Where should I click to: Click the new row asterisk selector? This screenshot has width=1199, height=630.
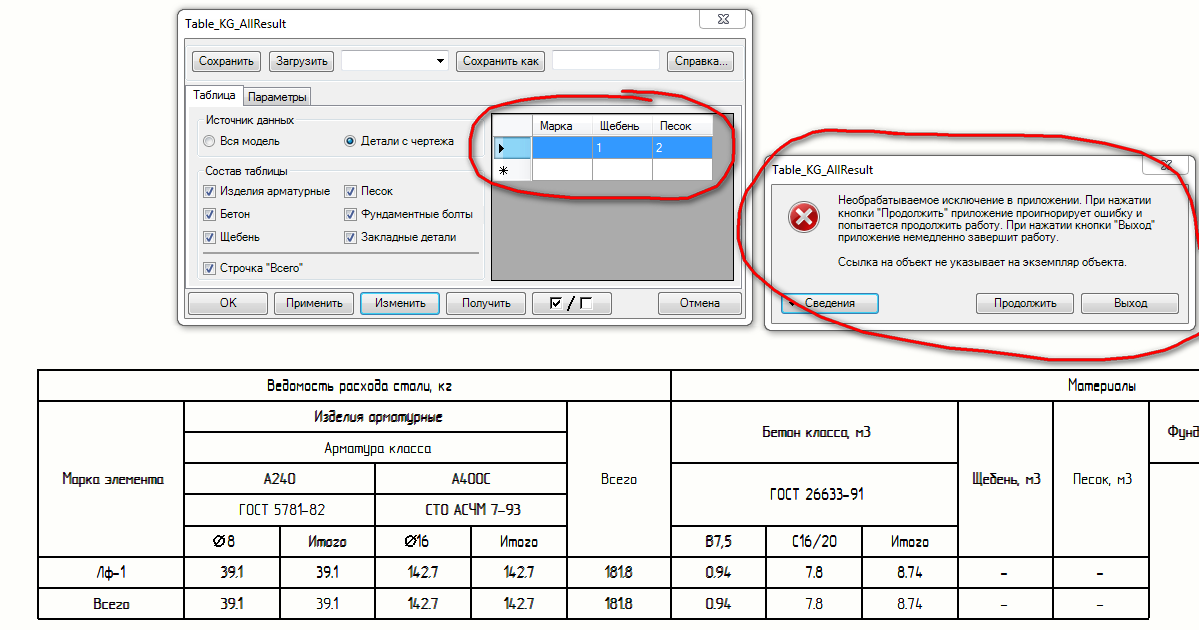pos(512,170)
